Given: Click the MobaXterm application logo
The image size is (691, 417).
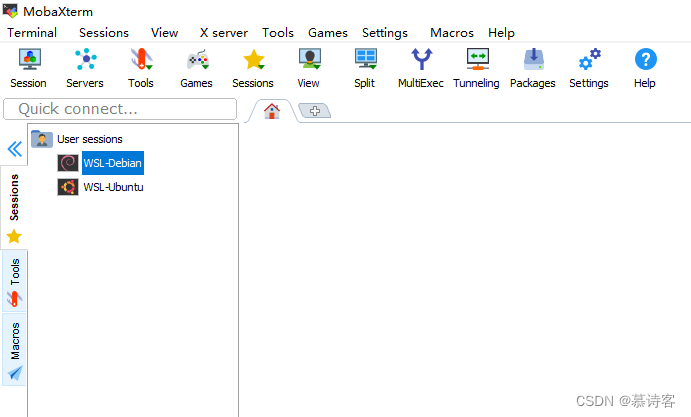Looking at the screenshot, I should (10, 11).
